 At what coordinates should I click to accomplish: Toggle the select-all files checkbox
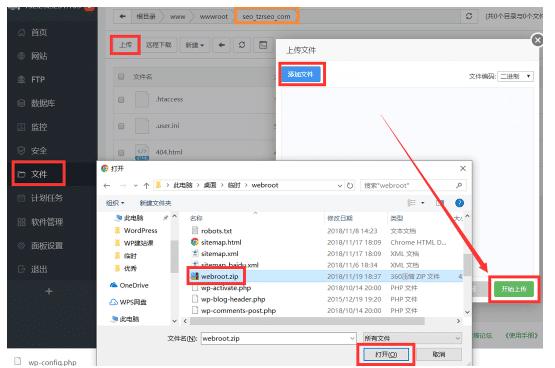pos(121,76)
